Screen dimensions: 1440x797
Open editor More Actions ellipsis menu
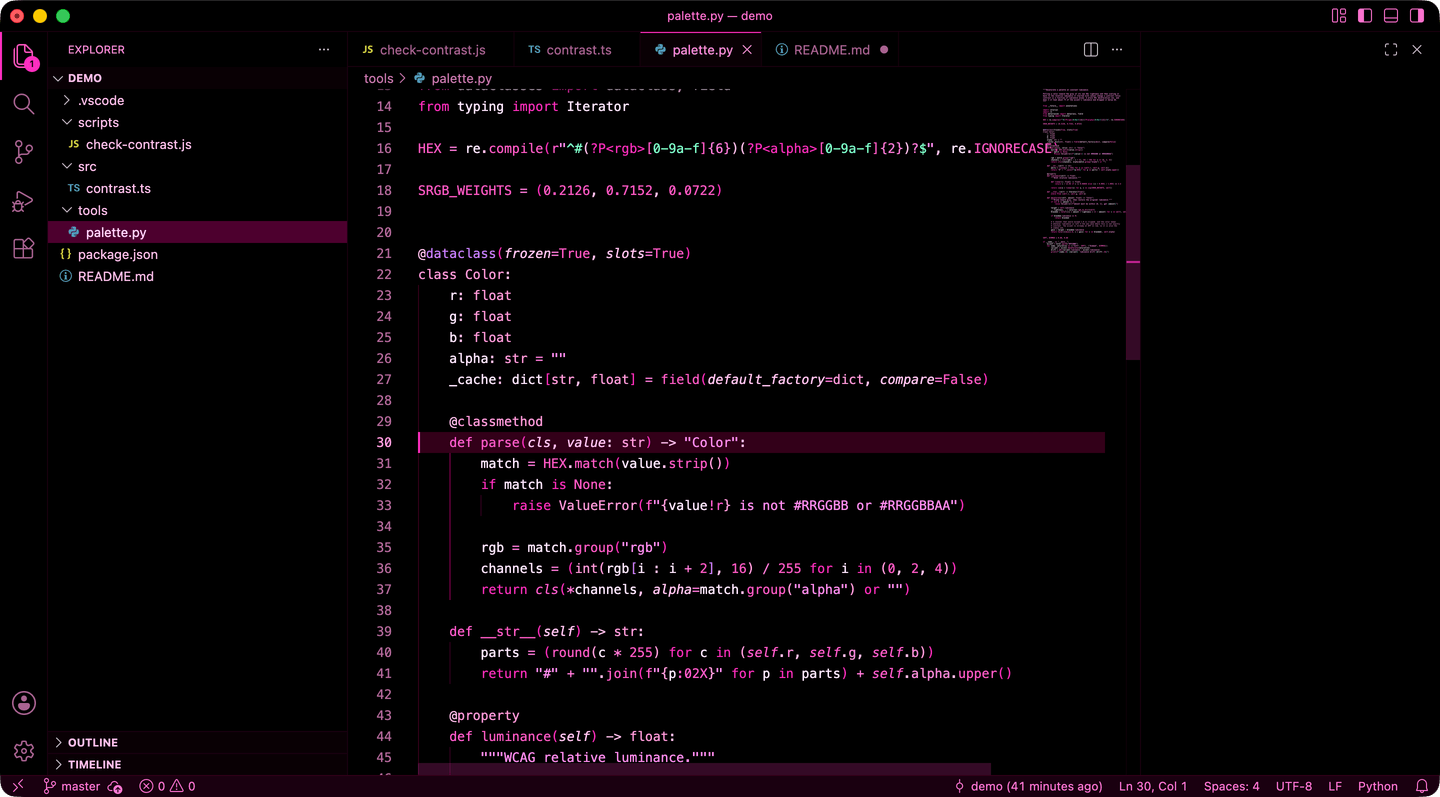(1117, 50)
